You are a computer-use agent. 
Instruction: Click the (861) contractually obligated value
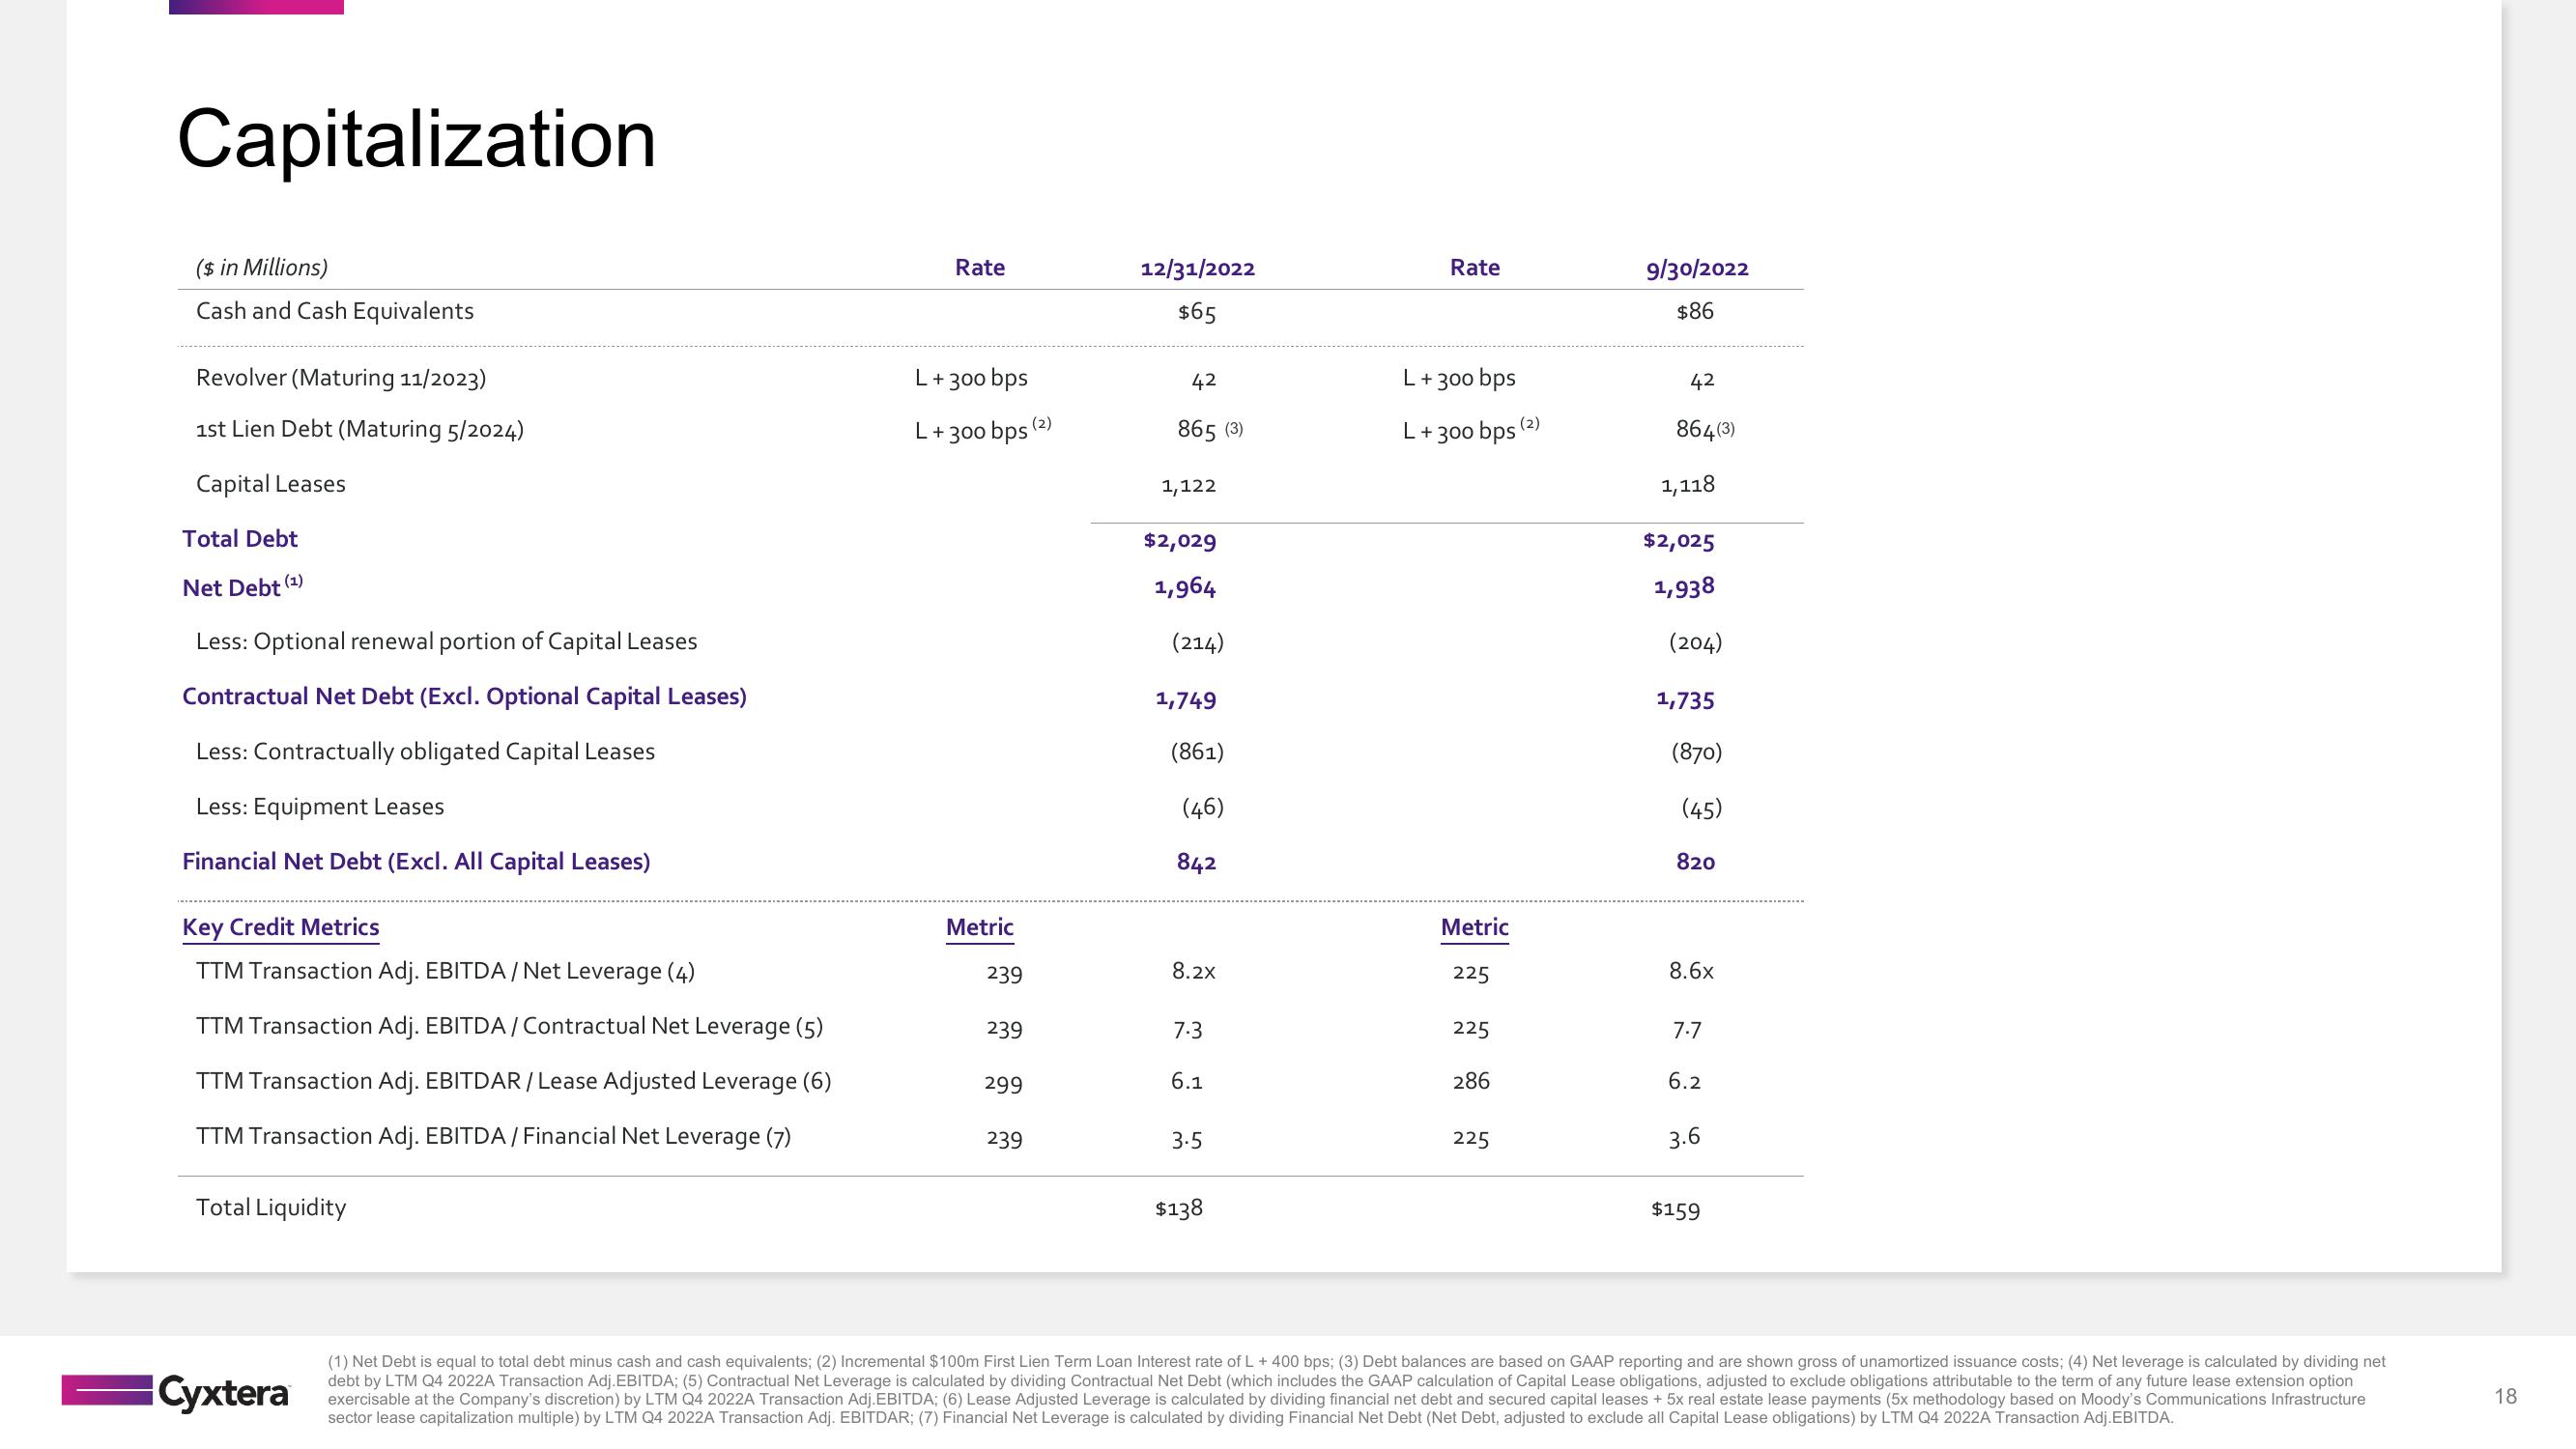(x=1197, y=752)
